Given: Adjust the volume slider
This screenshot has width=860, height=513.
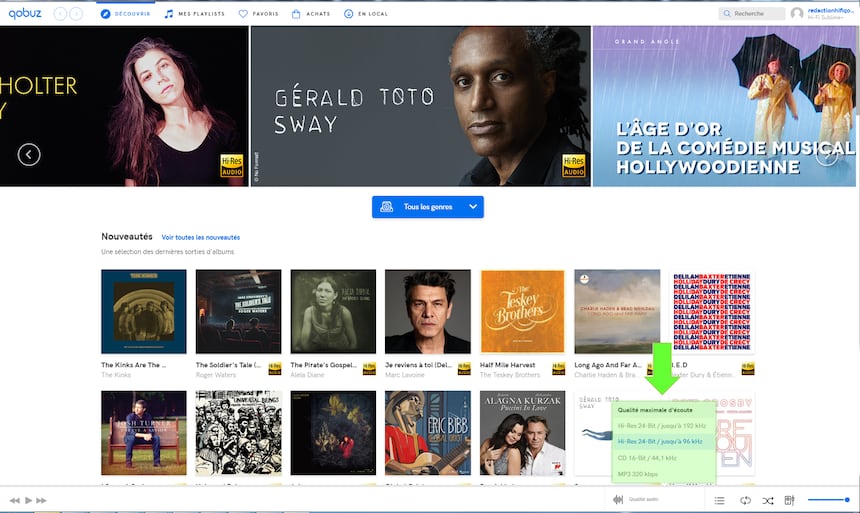Looking at the screenshot, I should click(x=828, y=500).
